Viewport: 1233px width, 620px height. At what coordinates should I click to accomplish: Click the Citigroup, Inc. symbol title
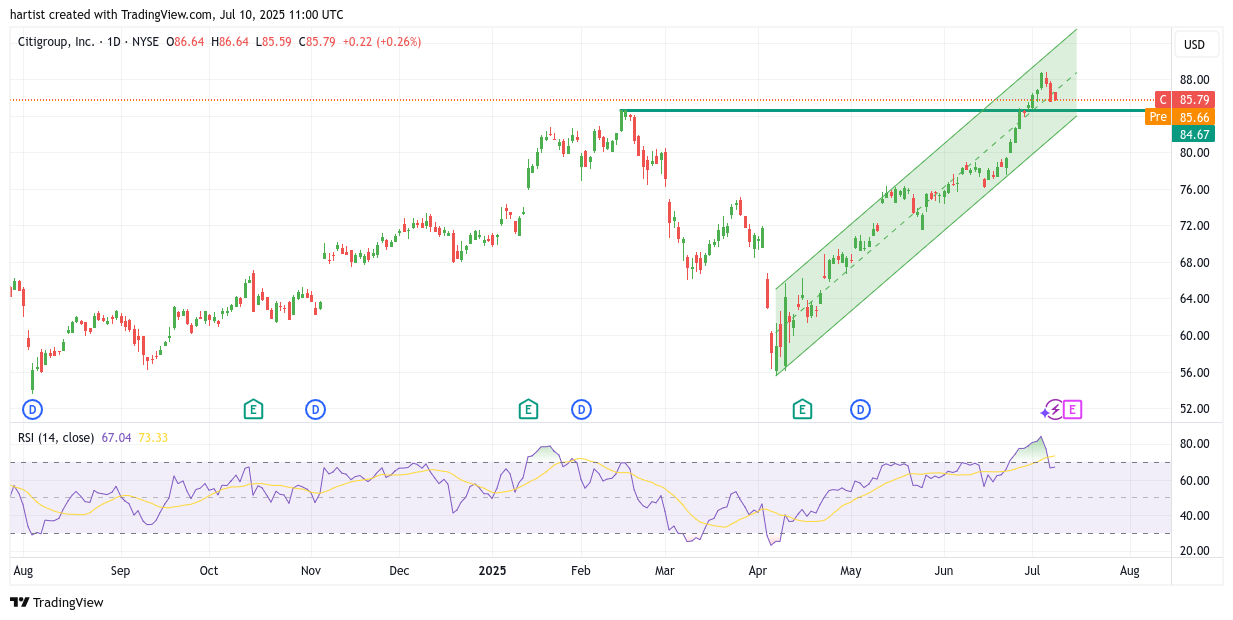tap(56, 42)
